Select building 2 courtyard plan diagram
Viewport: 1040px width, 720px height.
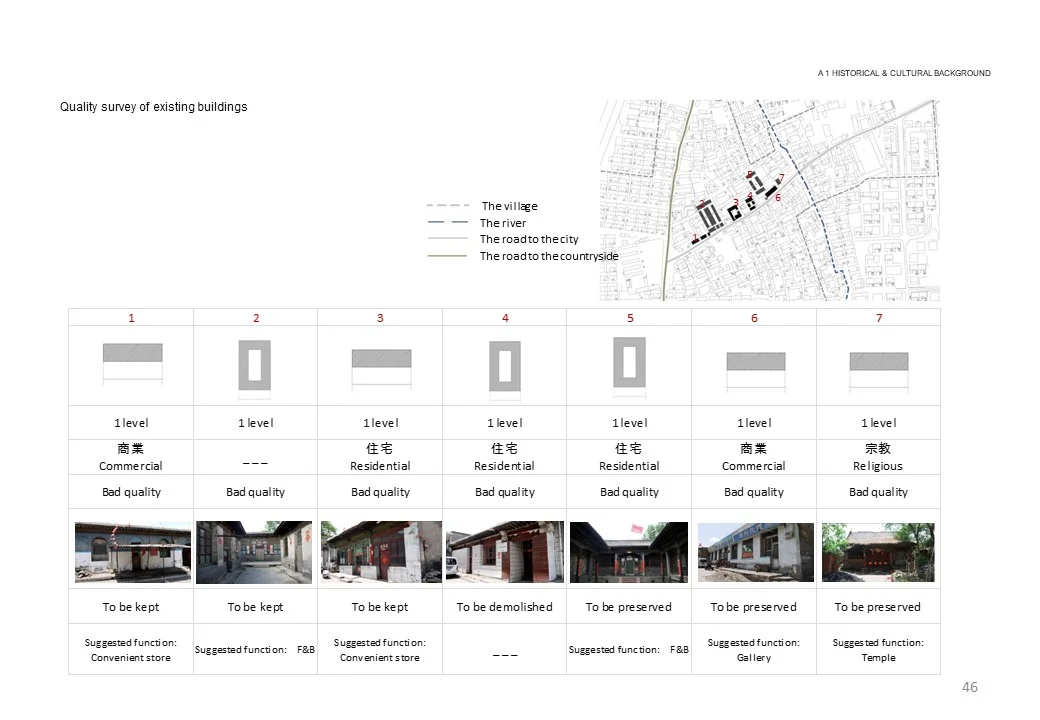255,369
